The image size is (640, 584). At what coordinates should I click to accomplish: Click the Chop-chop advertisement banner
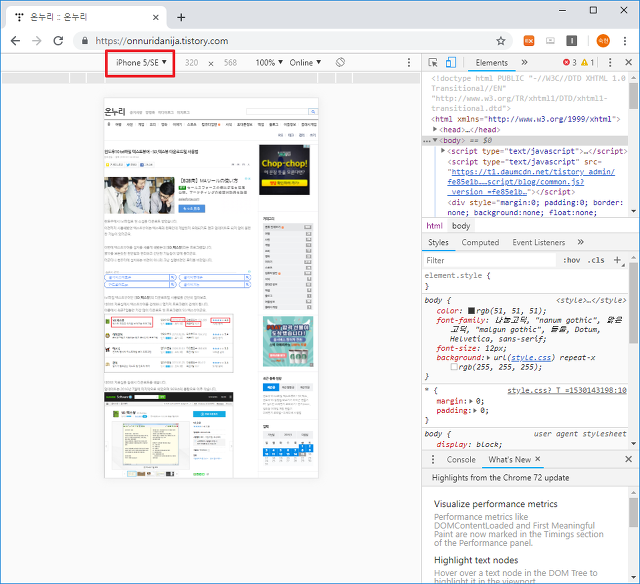click(284, 170)
